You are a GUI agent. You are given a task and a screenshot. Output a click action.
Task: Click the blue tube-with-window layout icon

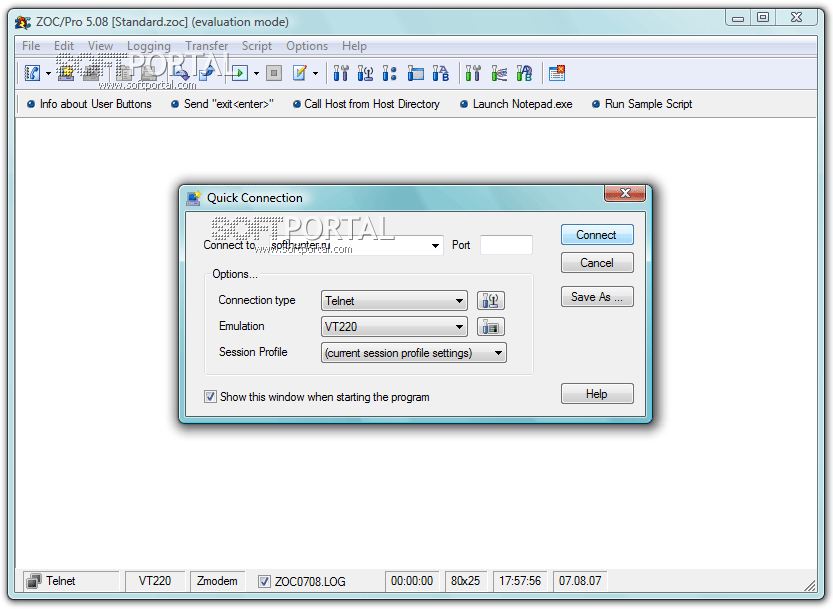[415, 73]
